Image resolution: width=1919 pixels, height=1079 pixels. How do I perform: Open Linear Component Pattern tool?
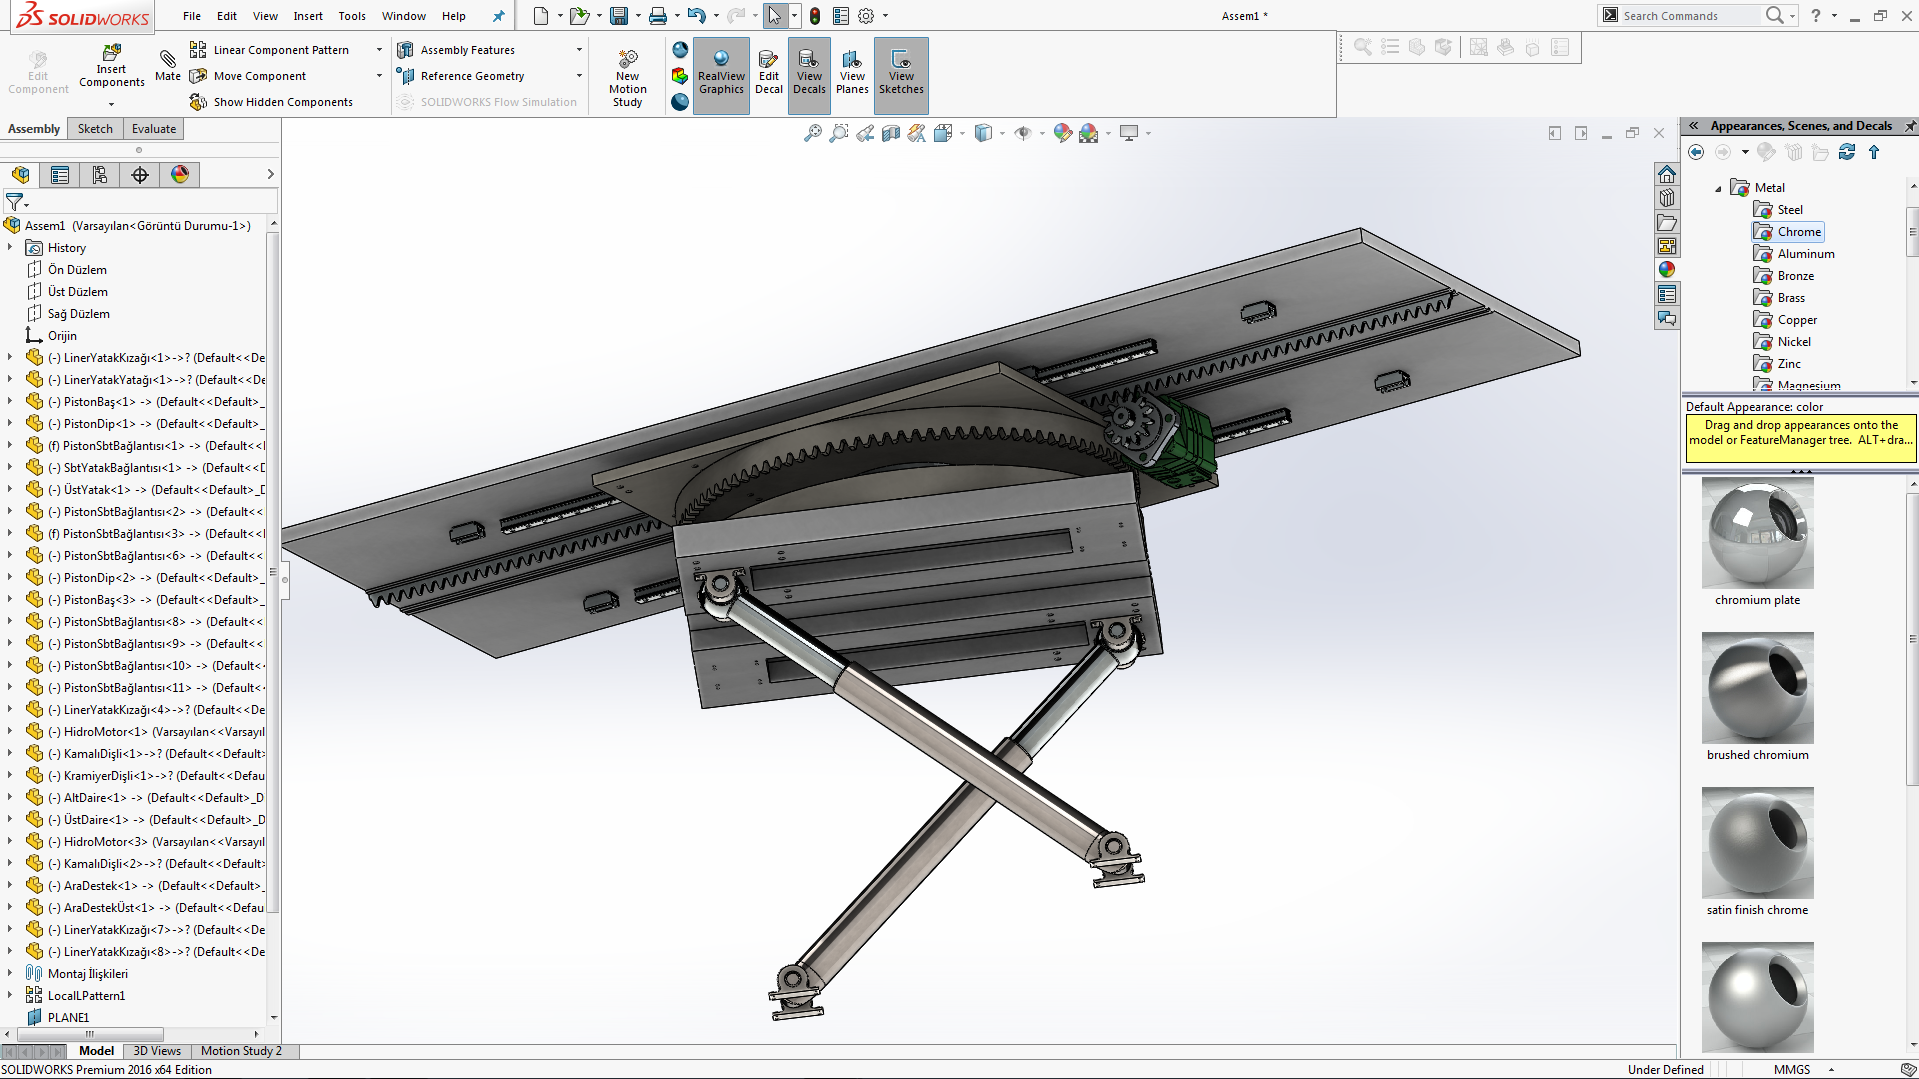[280, 50]
